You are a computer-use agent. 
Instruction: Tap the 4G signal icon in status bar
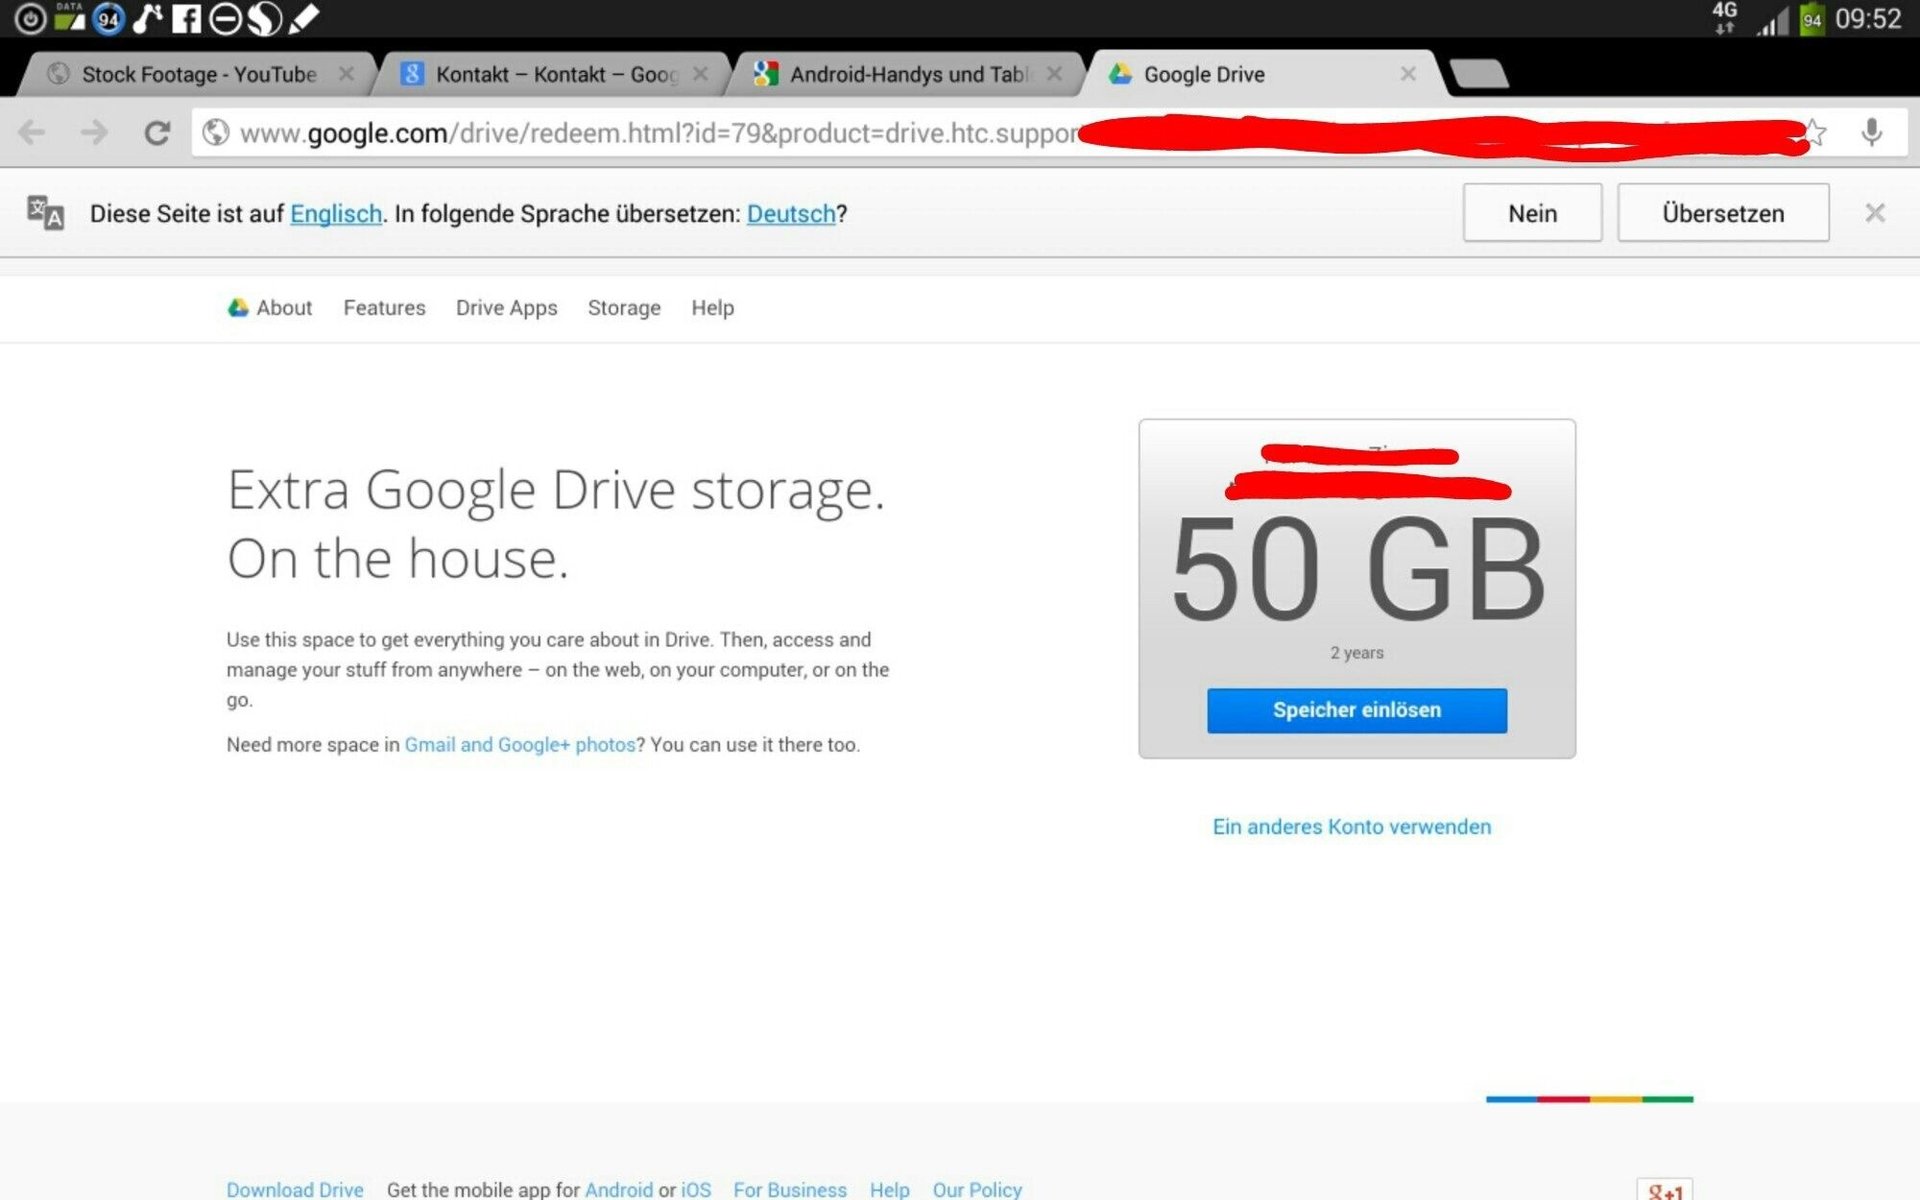(1725, 18)
